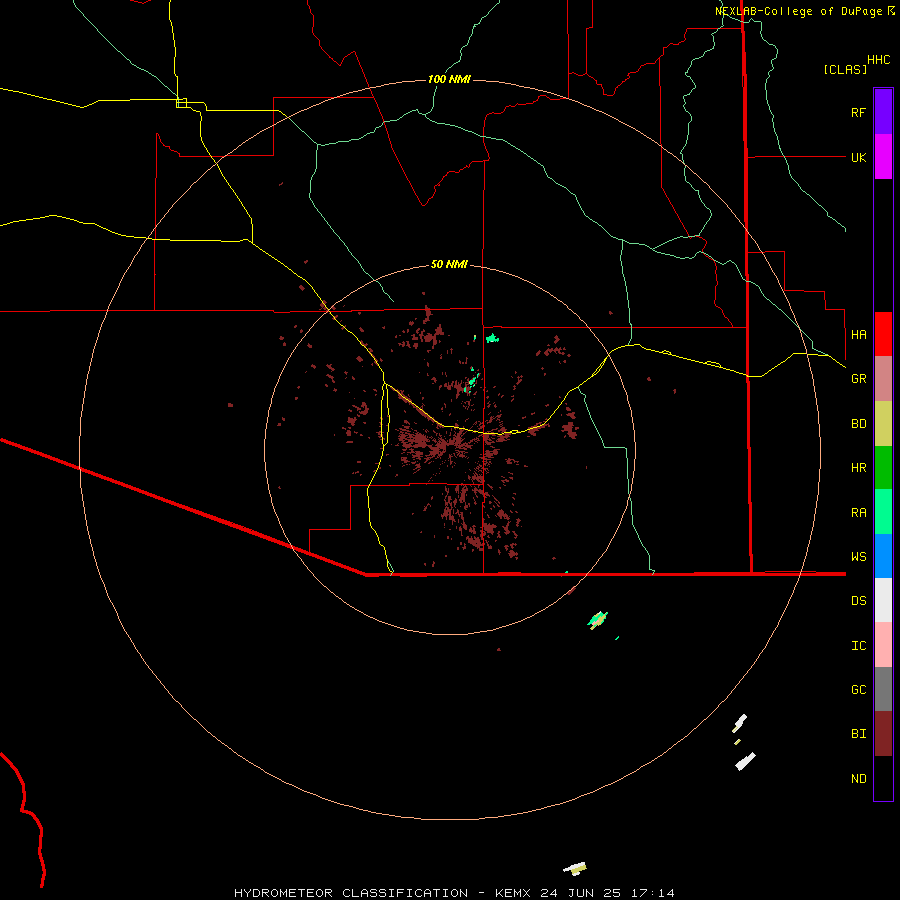Click the [CLAS] label above the legend
The width and height of the screenshot is (900, 900).
tap(845, 69)
